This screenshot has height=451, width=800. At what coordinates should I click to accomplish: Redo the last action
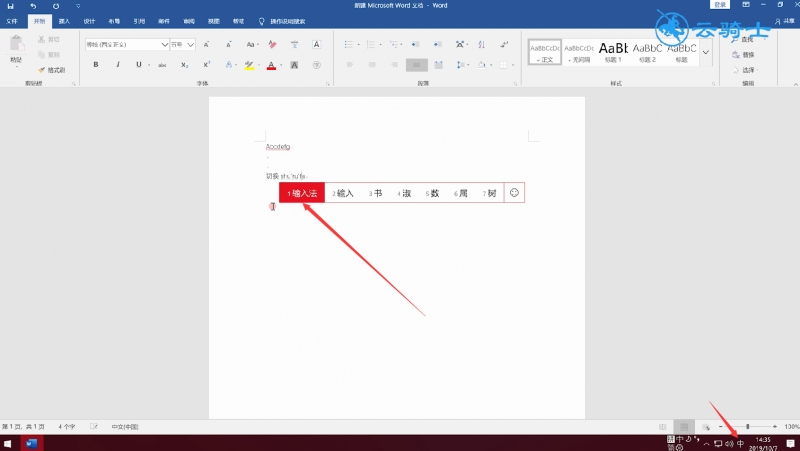(x=56, y=6)
